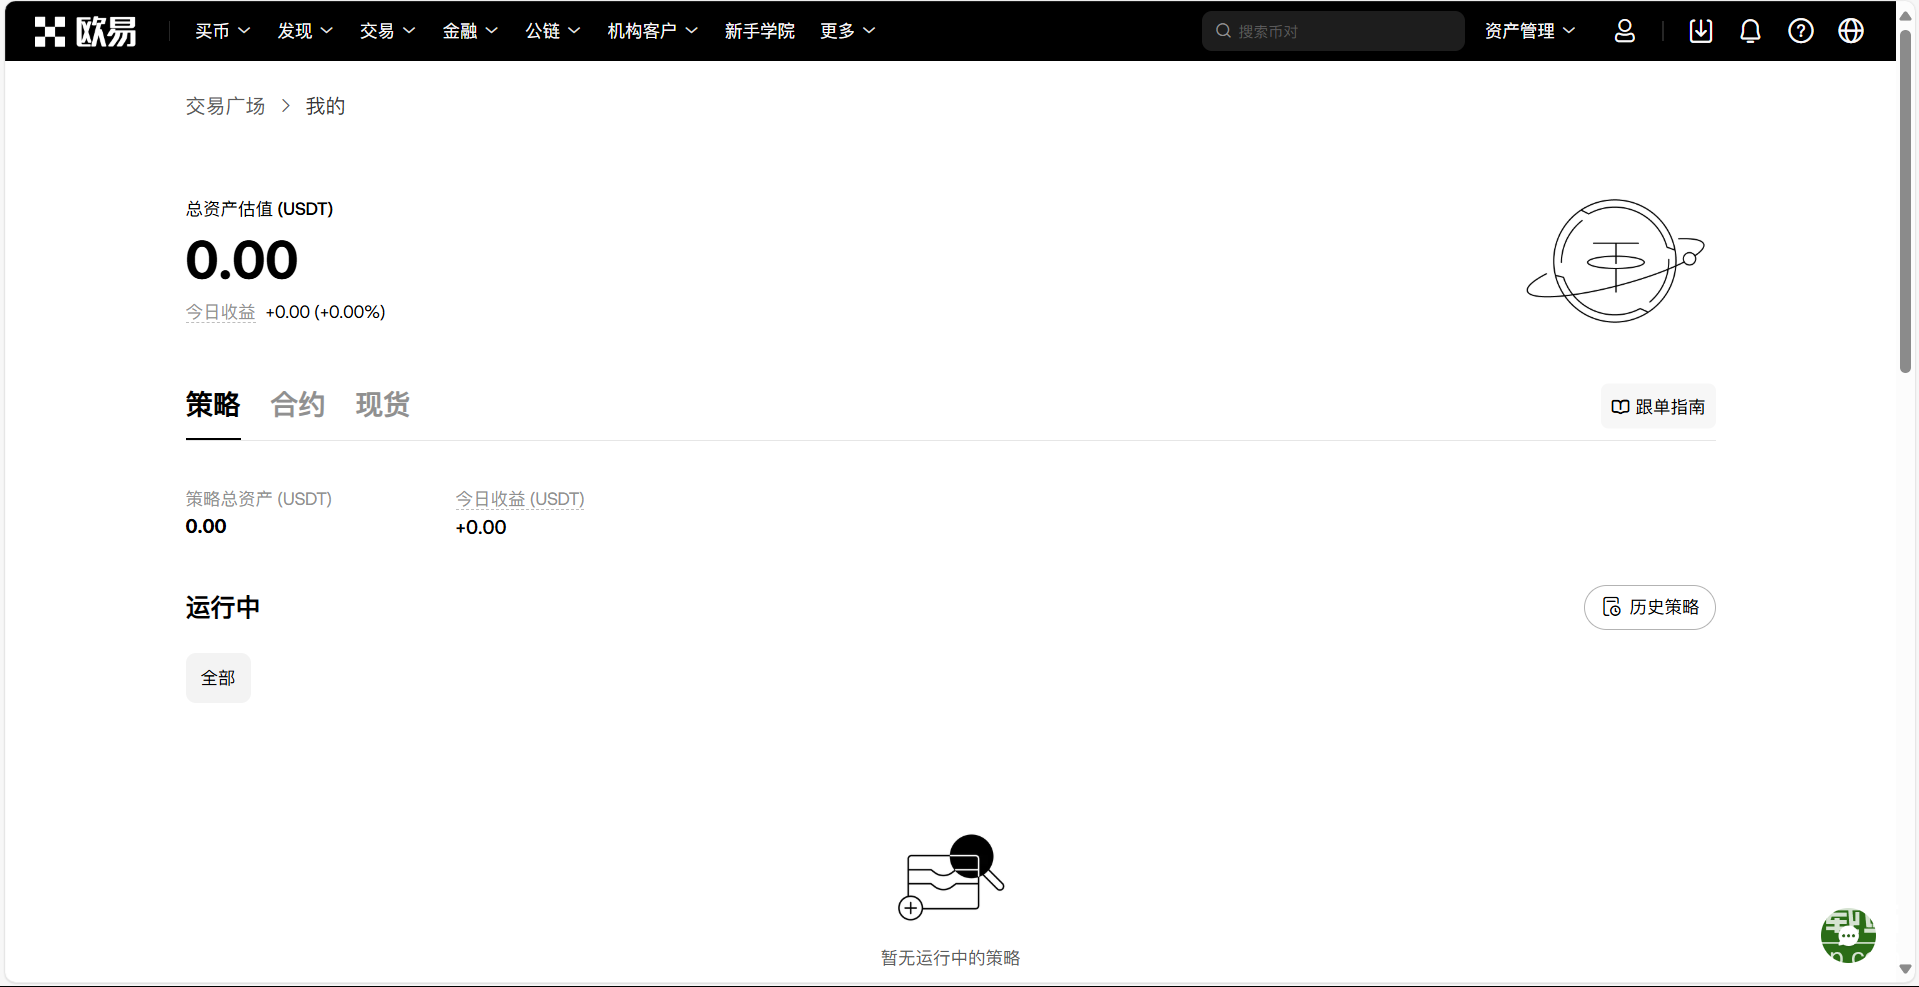Expand the 买币 dropdown menu

click(x=222, y=31)
